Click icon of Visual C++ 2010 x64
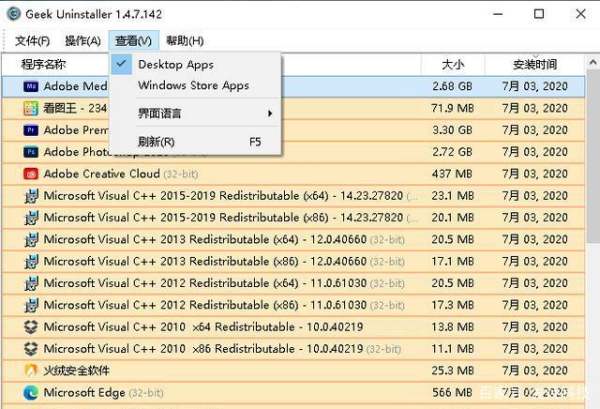 (31, 327)
